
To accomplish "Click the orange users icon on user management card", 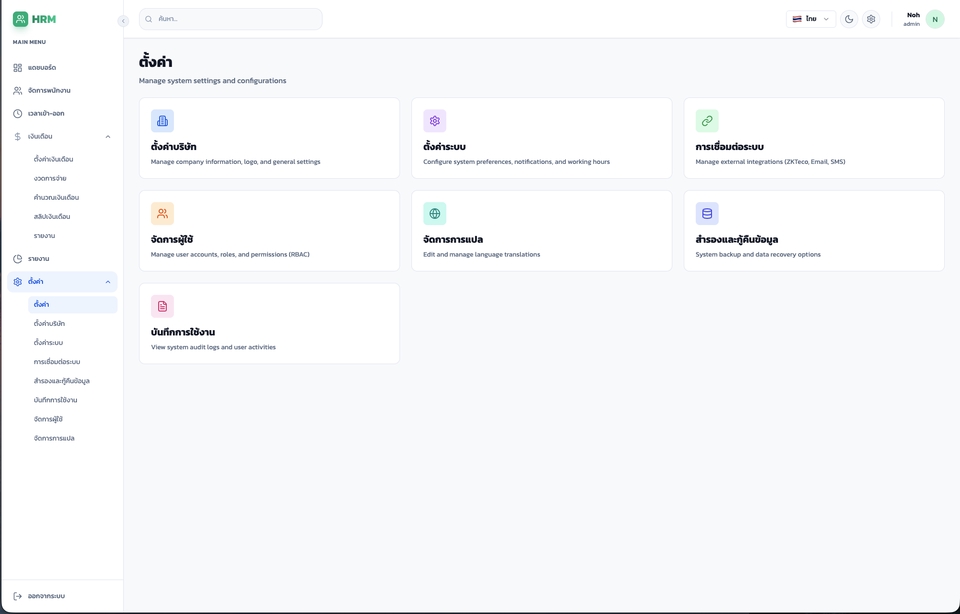I will pyautogui.click(x=162, y=213).
